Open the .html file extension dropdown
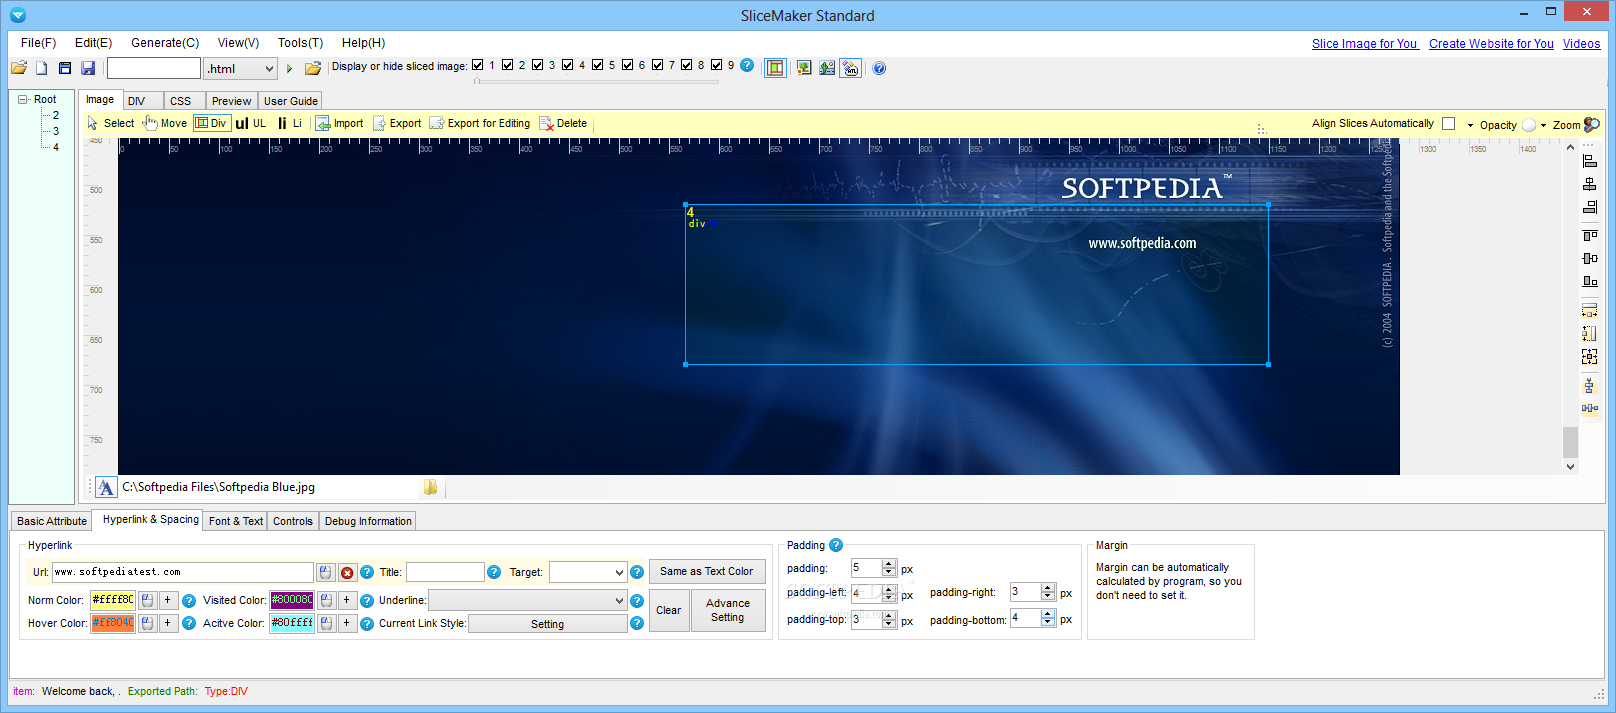Image resolution: width=1616 pixels, height=713 pixels. [269, 69]
